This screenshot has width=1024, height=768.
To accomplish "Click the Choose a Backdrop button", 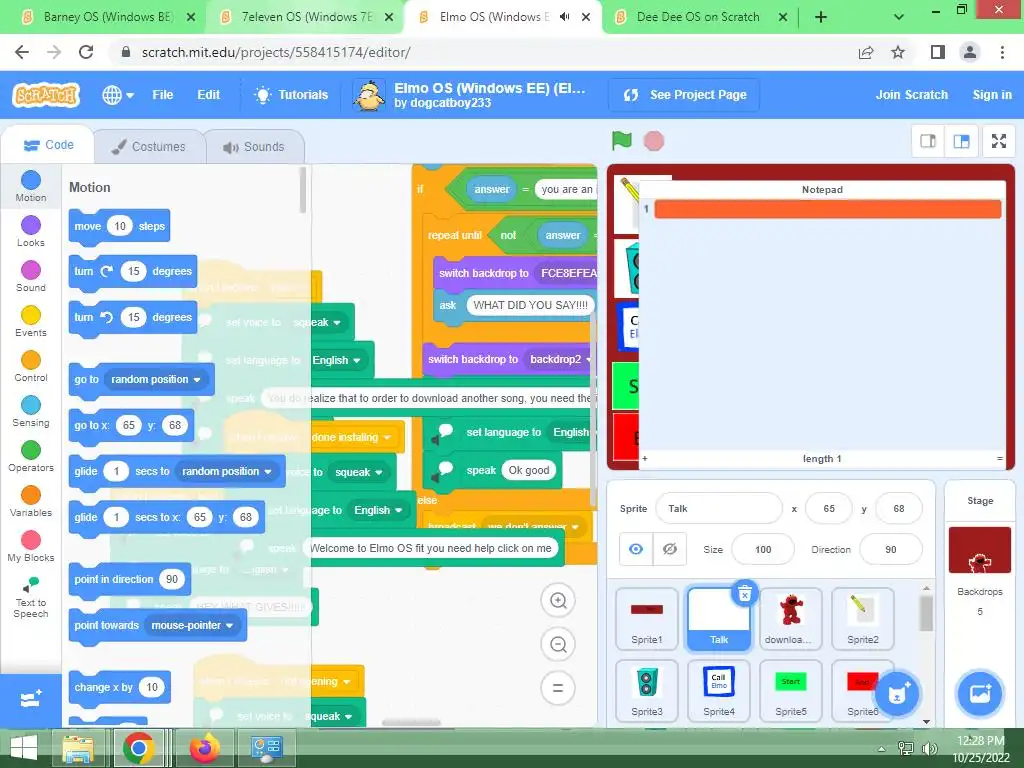I will [x=980, y=694].
